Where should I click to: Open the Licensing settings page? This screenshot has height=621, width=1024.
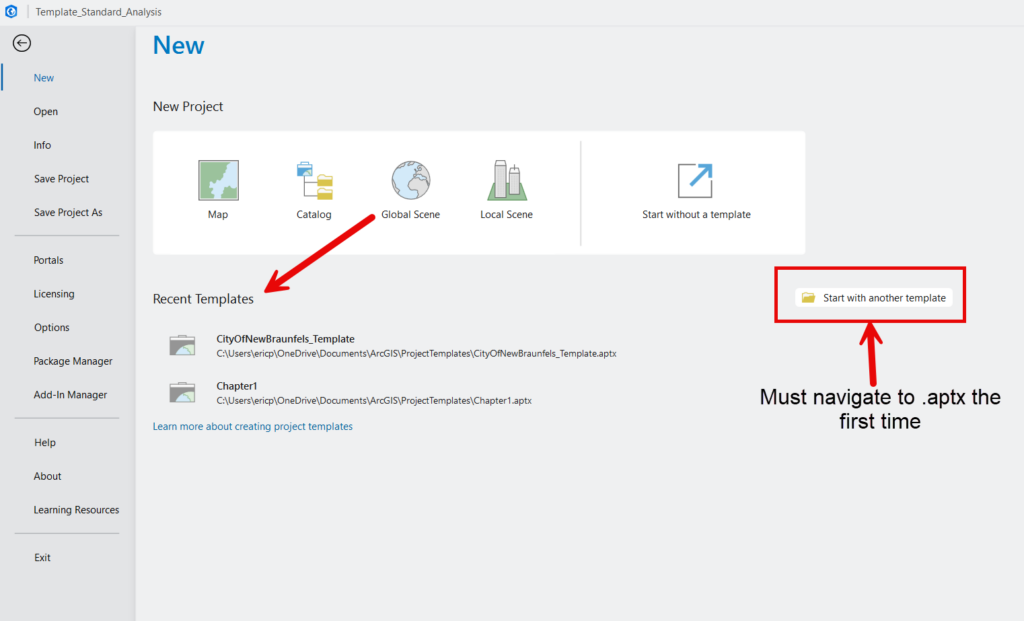54,294
